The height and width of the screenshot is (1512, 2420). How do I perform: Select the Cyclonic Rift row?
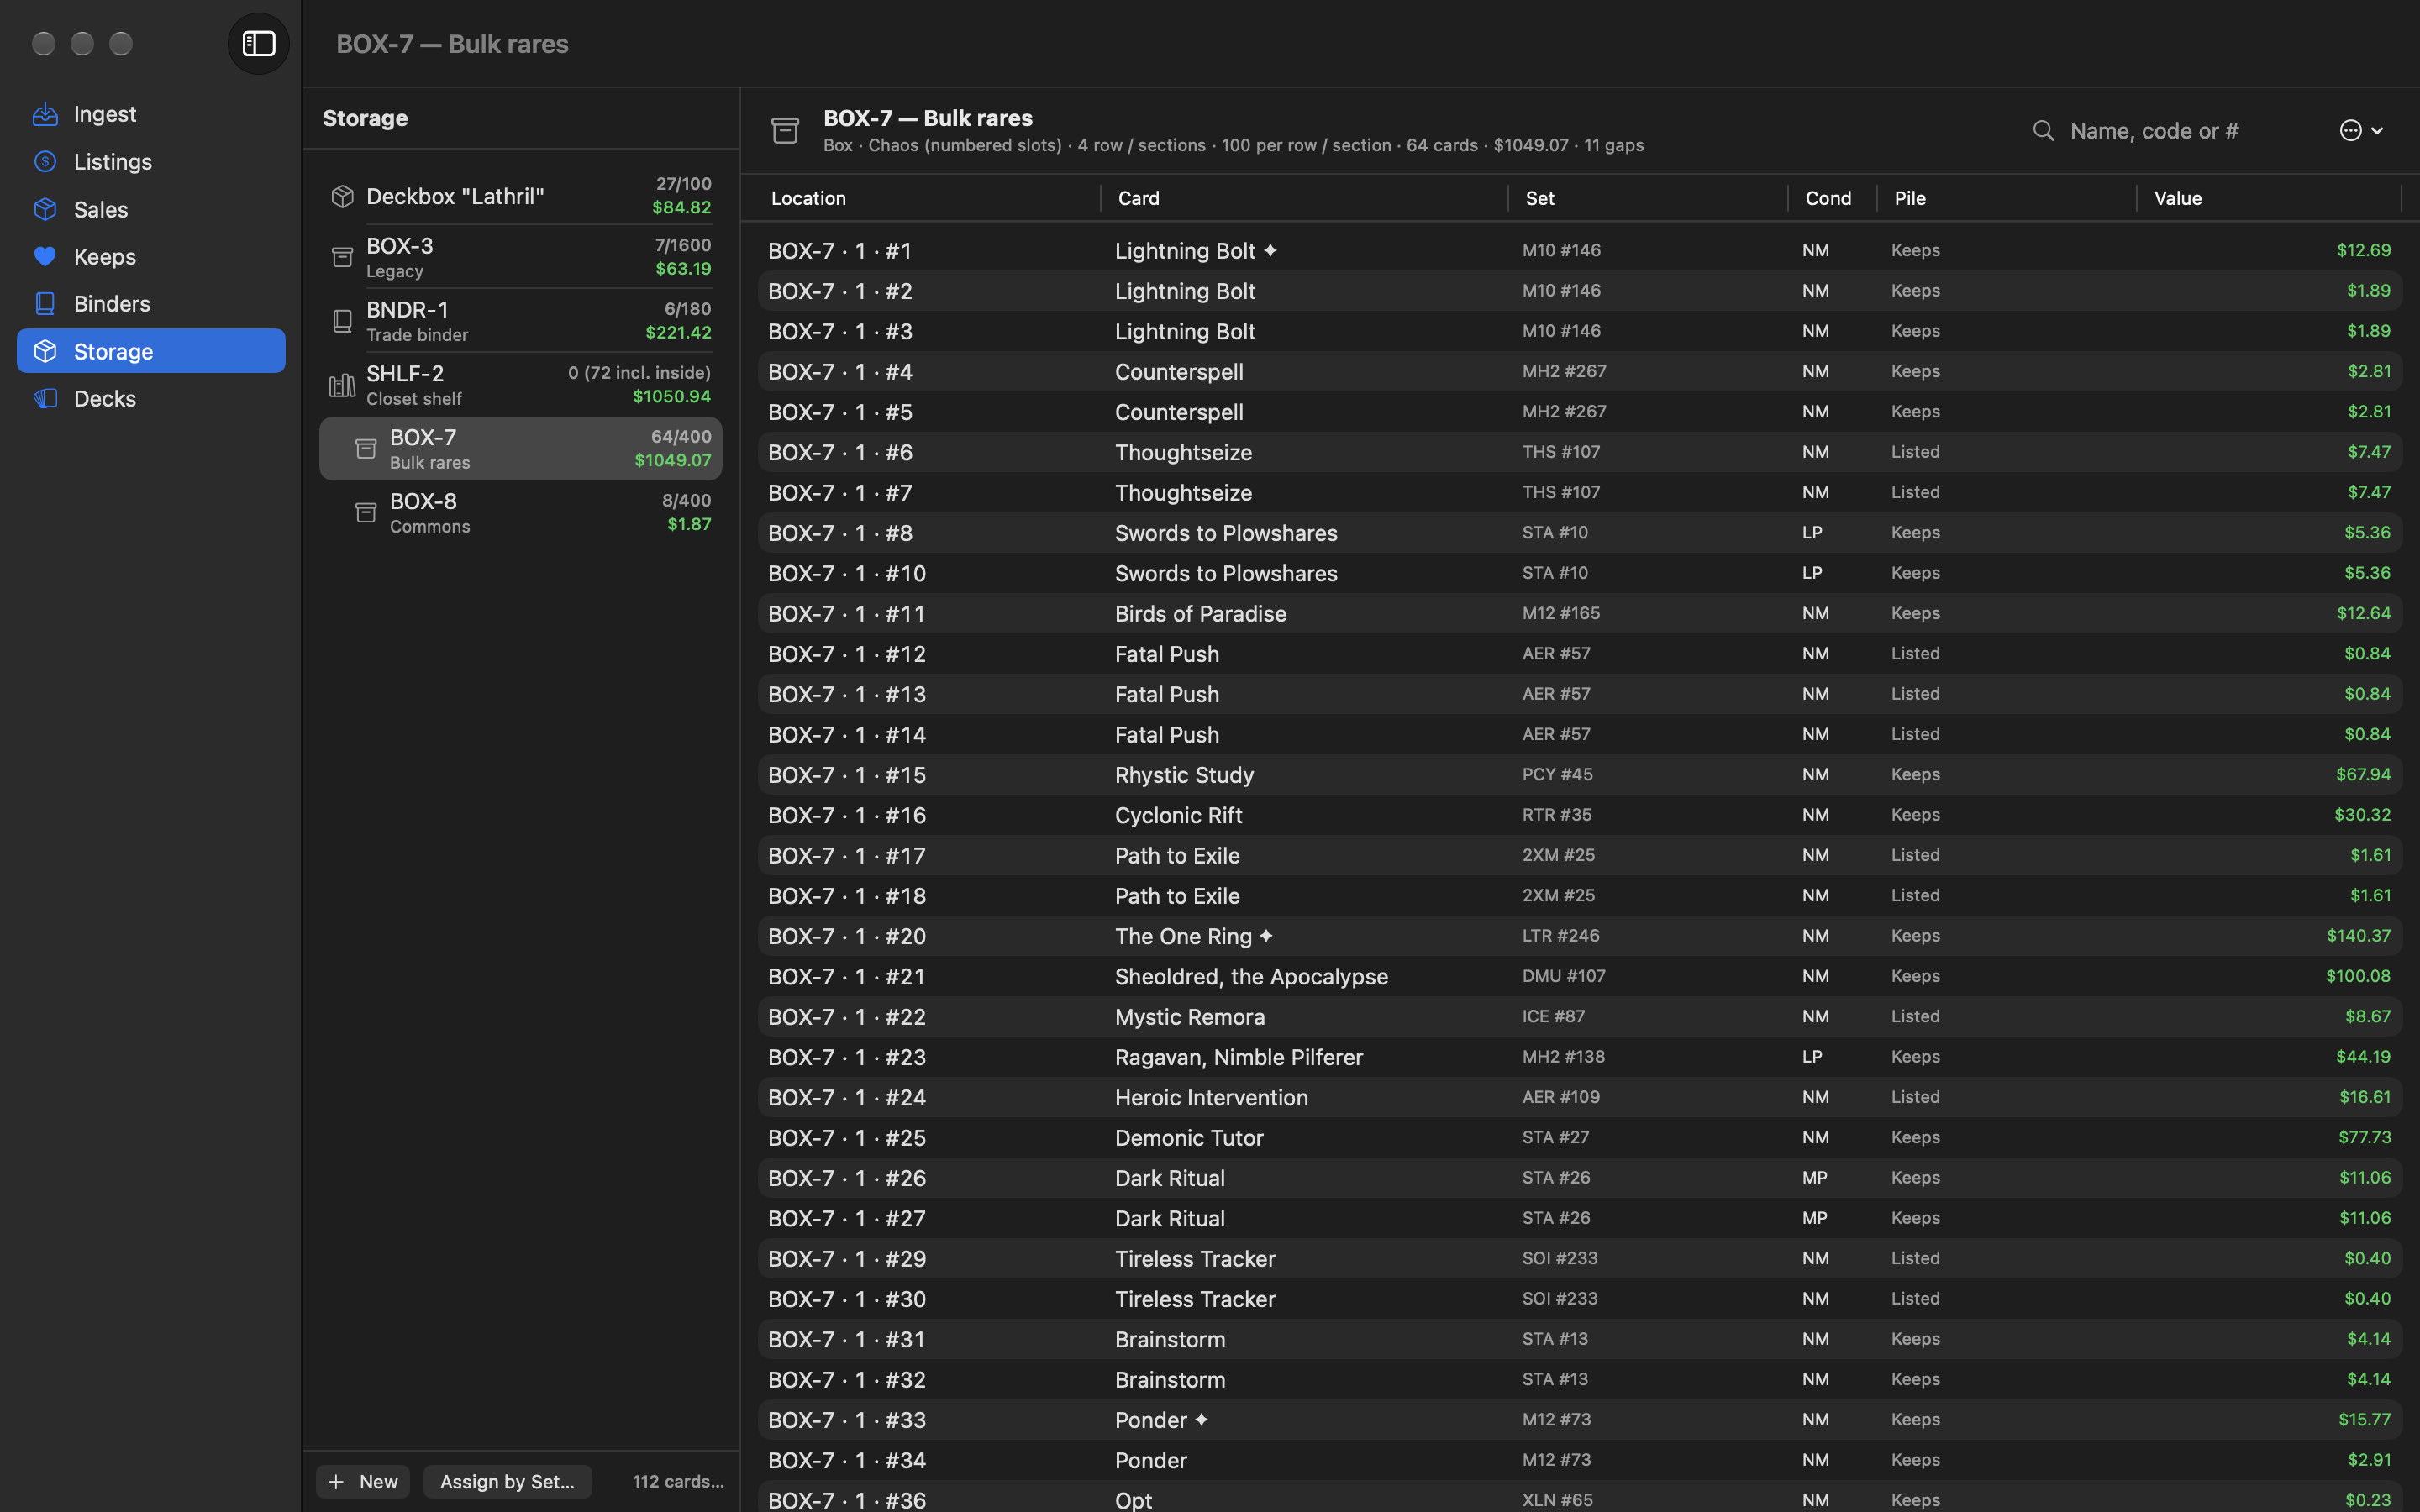tap(1580, 815)
